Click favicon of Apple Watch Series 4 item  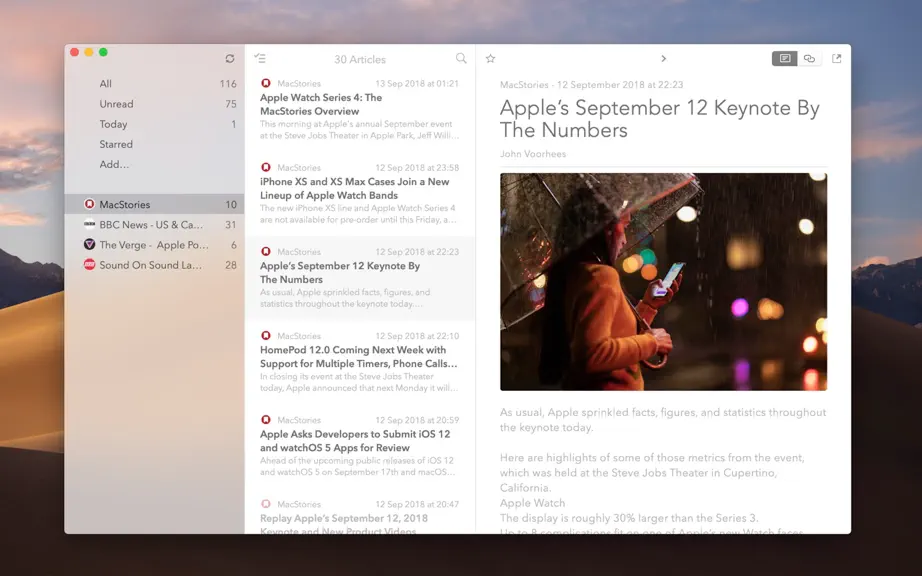(x=266, y=83)
